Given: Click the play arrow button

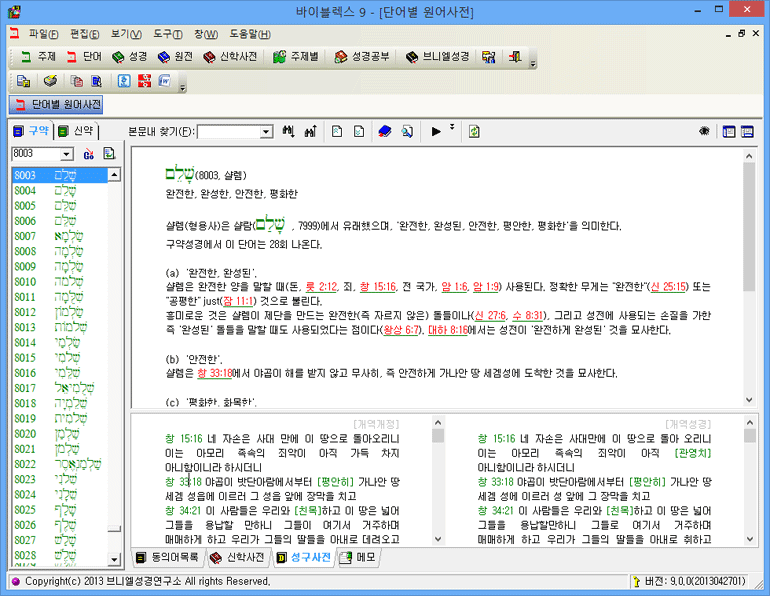Looking at the screenshot, I should [x=436, y=132].
